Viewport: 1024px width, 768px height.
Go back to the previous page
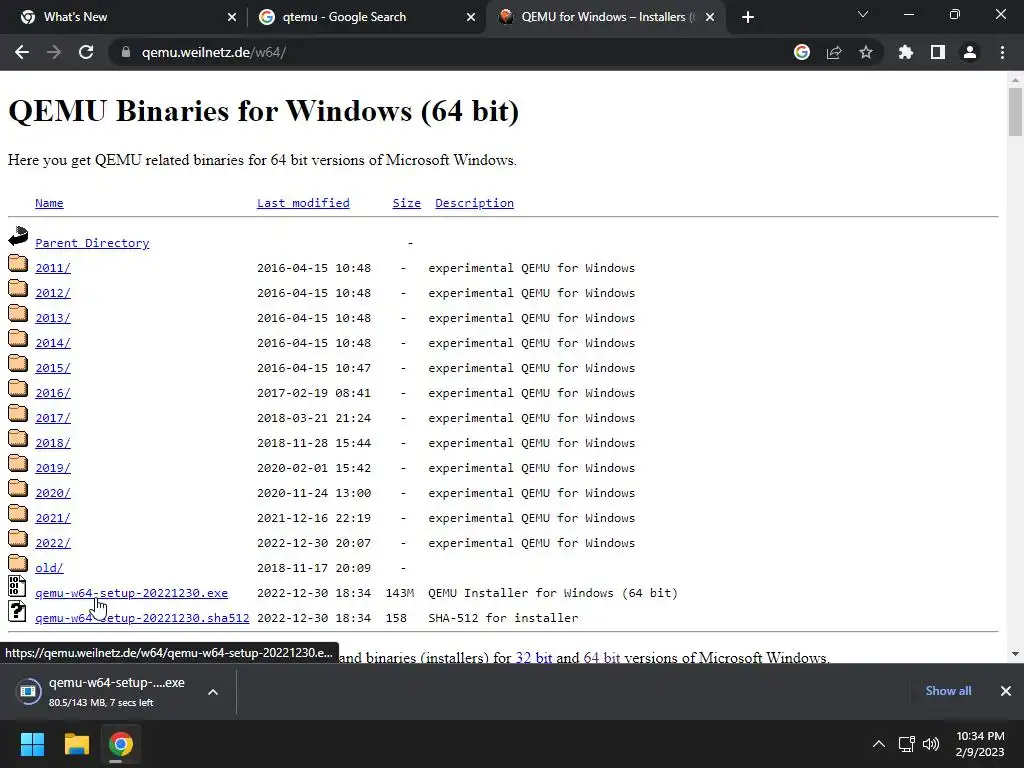click(x=22, y=52)
